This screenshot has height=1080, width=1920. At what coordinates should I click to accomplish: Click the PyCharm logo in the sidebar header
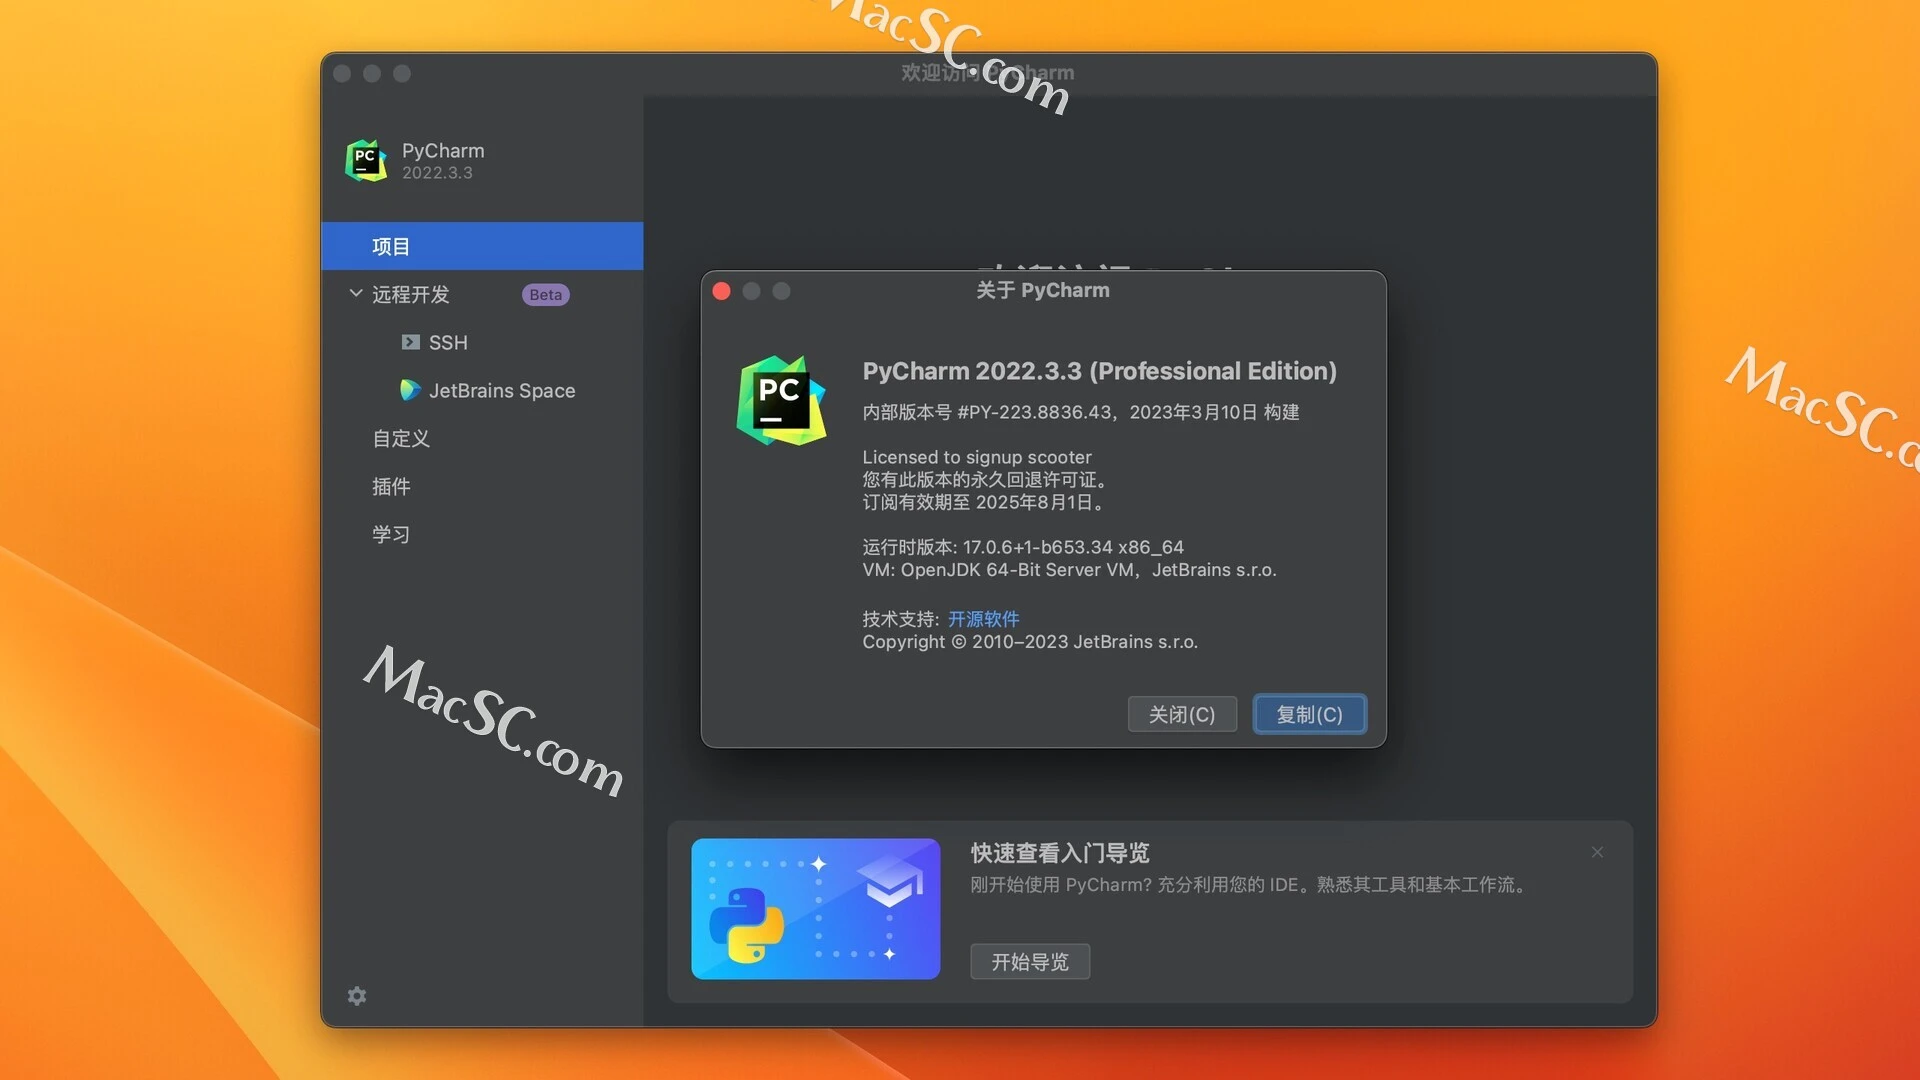366,161
